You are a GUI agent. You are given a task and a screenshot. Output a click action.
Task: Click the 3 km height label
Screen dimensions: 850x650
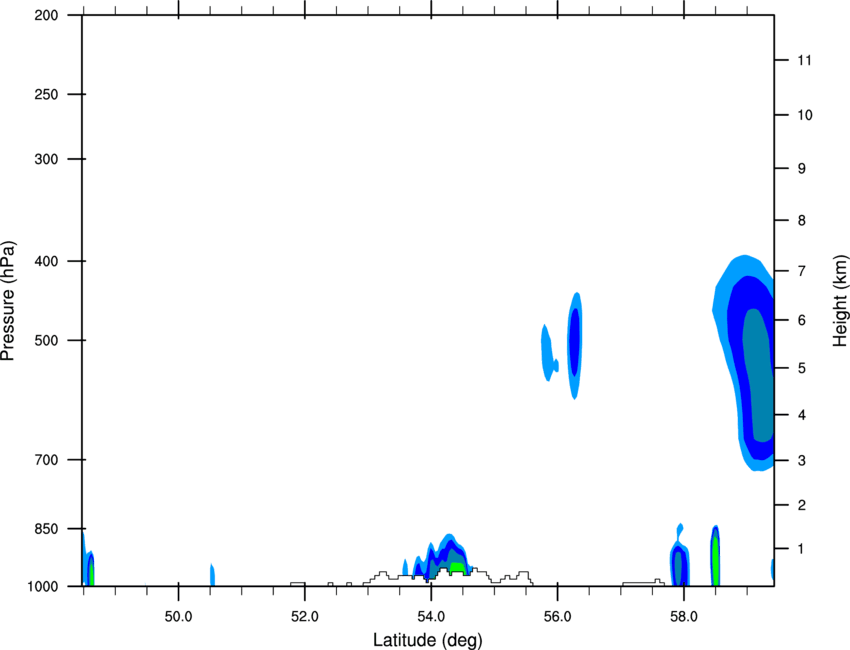(x=802, y=461)
